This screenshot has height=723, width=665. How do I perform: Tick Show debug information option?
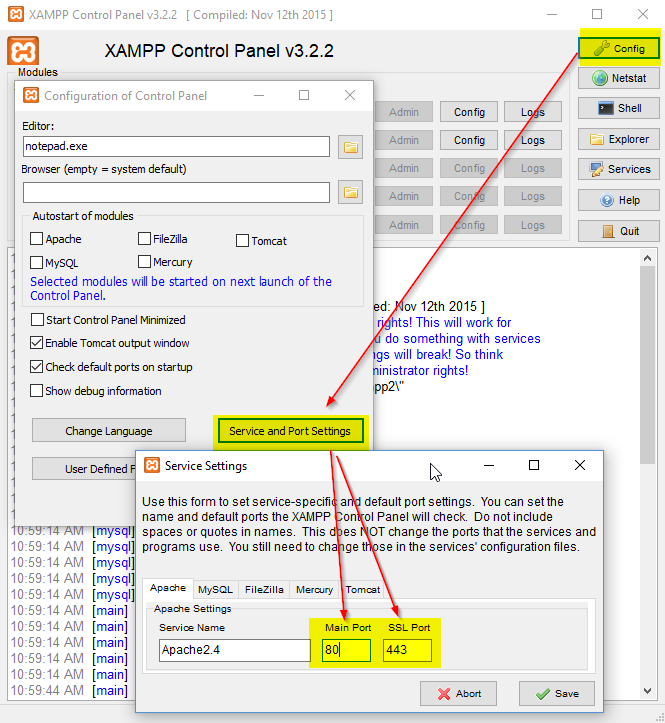click(38, 391)
